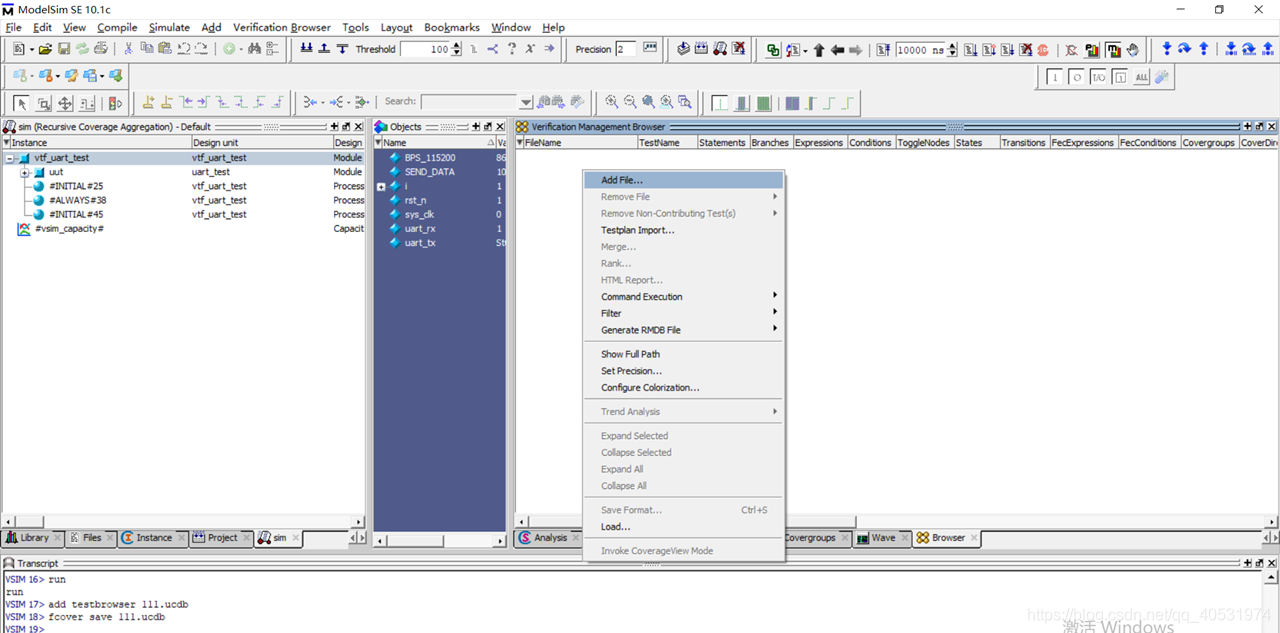The height and width of the screenshot is (633, 1280).
Task: Increase the run length stepper value
Action: 952,45
